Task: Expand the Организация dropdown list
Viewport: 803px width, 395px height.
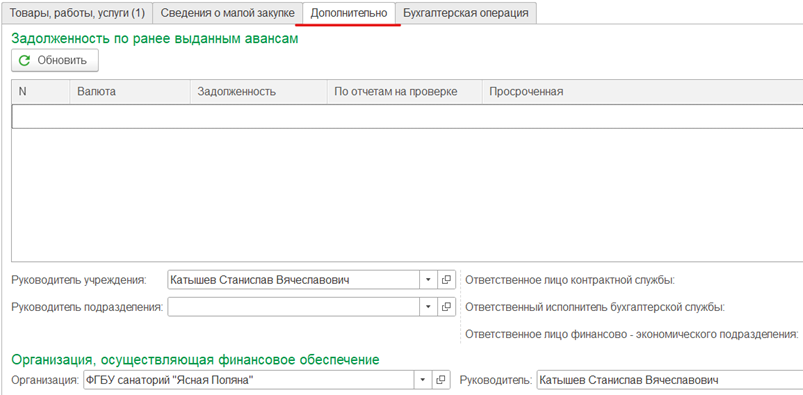Action: [423, 380]
